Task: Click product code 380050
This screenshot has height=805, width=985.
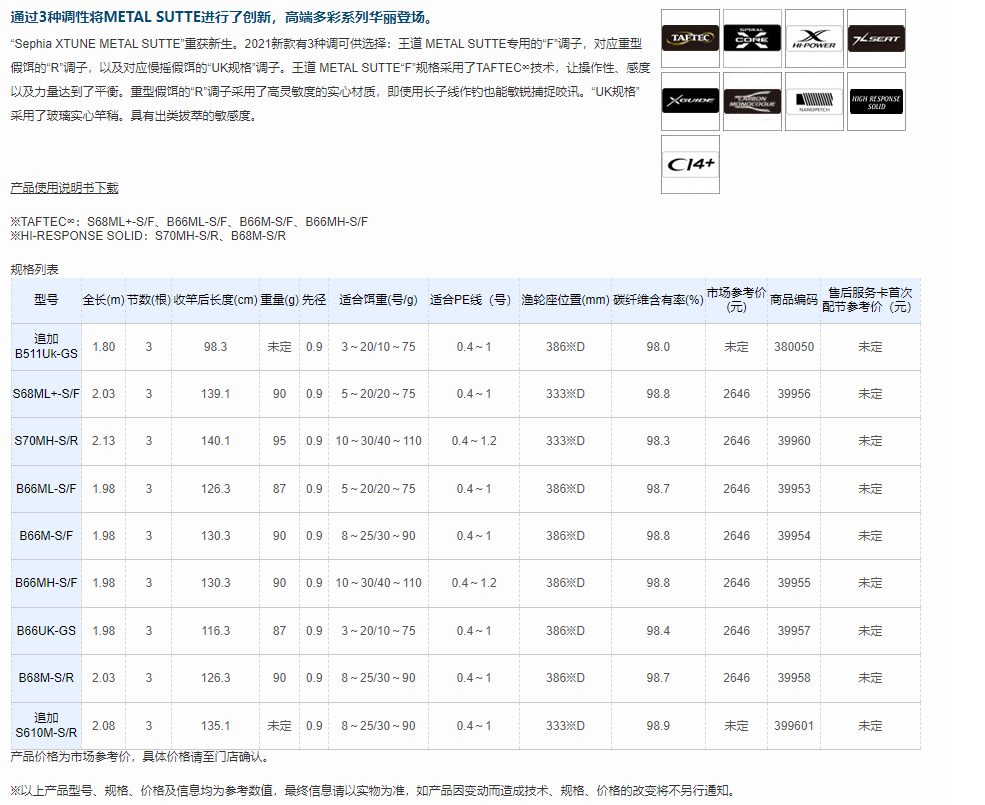Action: [793, 347]
